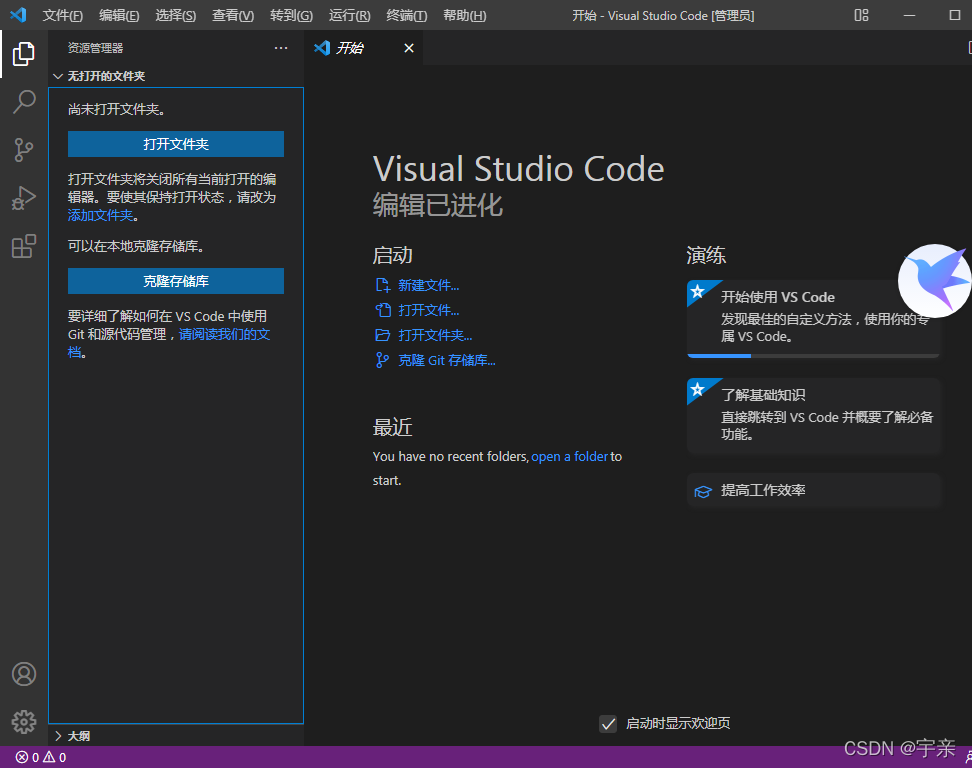The image size is (972, 768).
Task: Open the Search view in activity bar
Action: click(24, 102)
